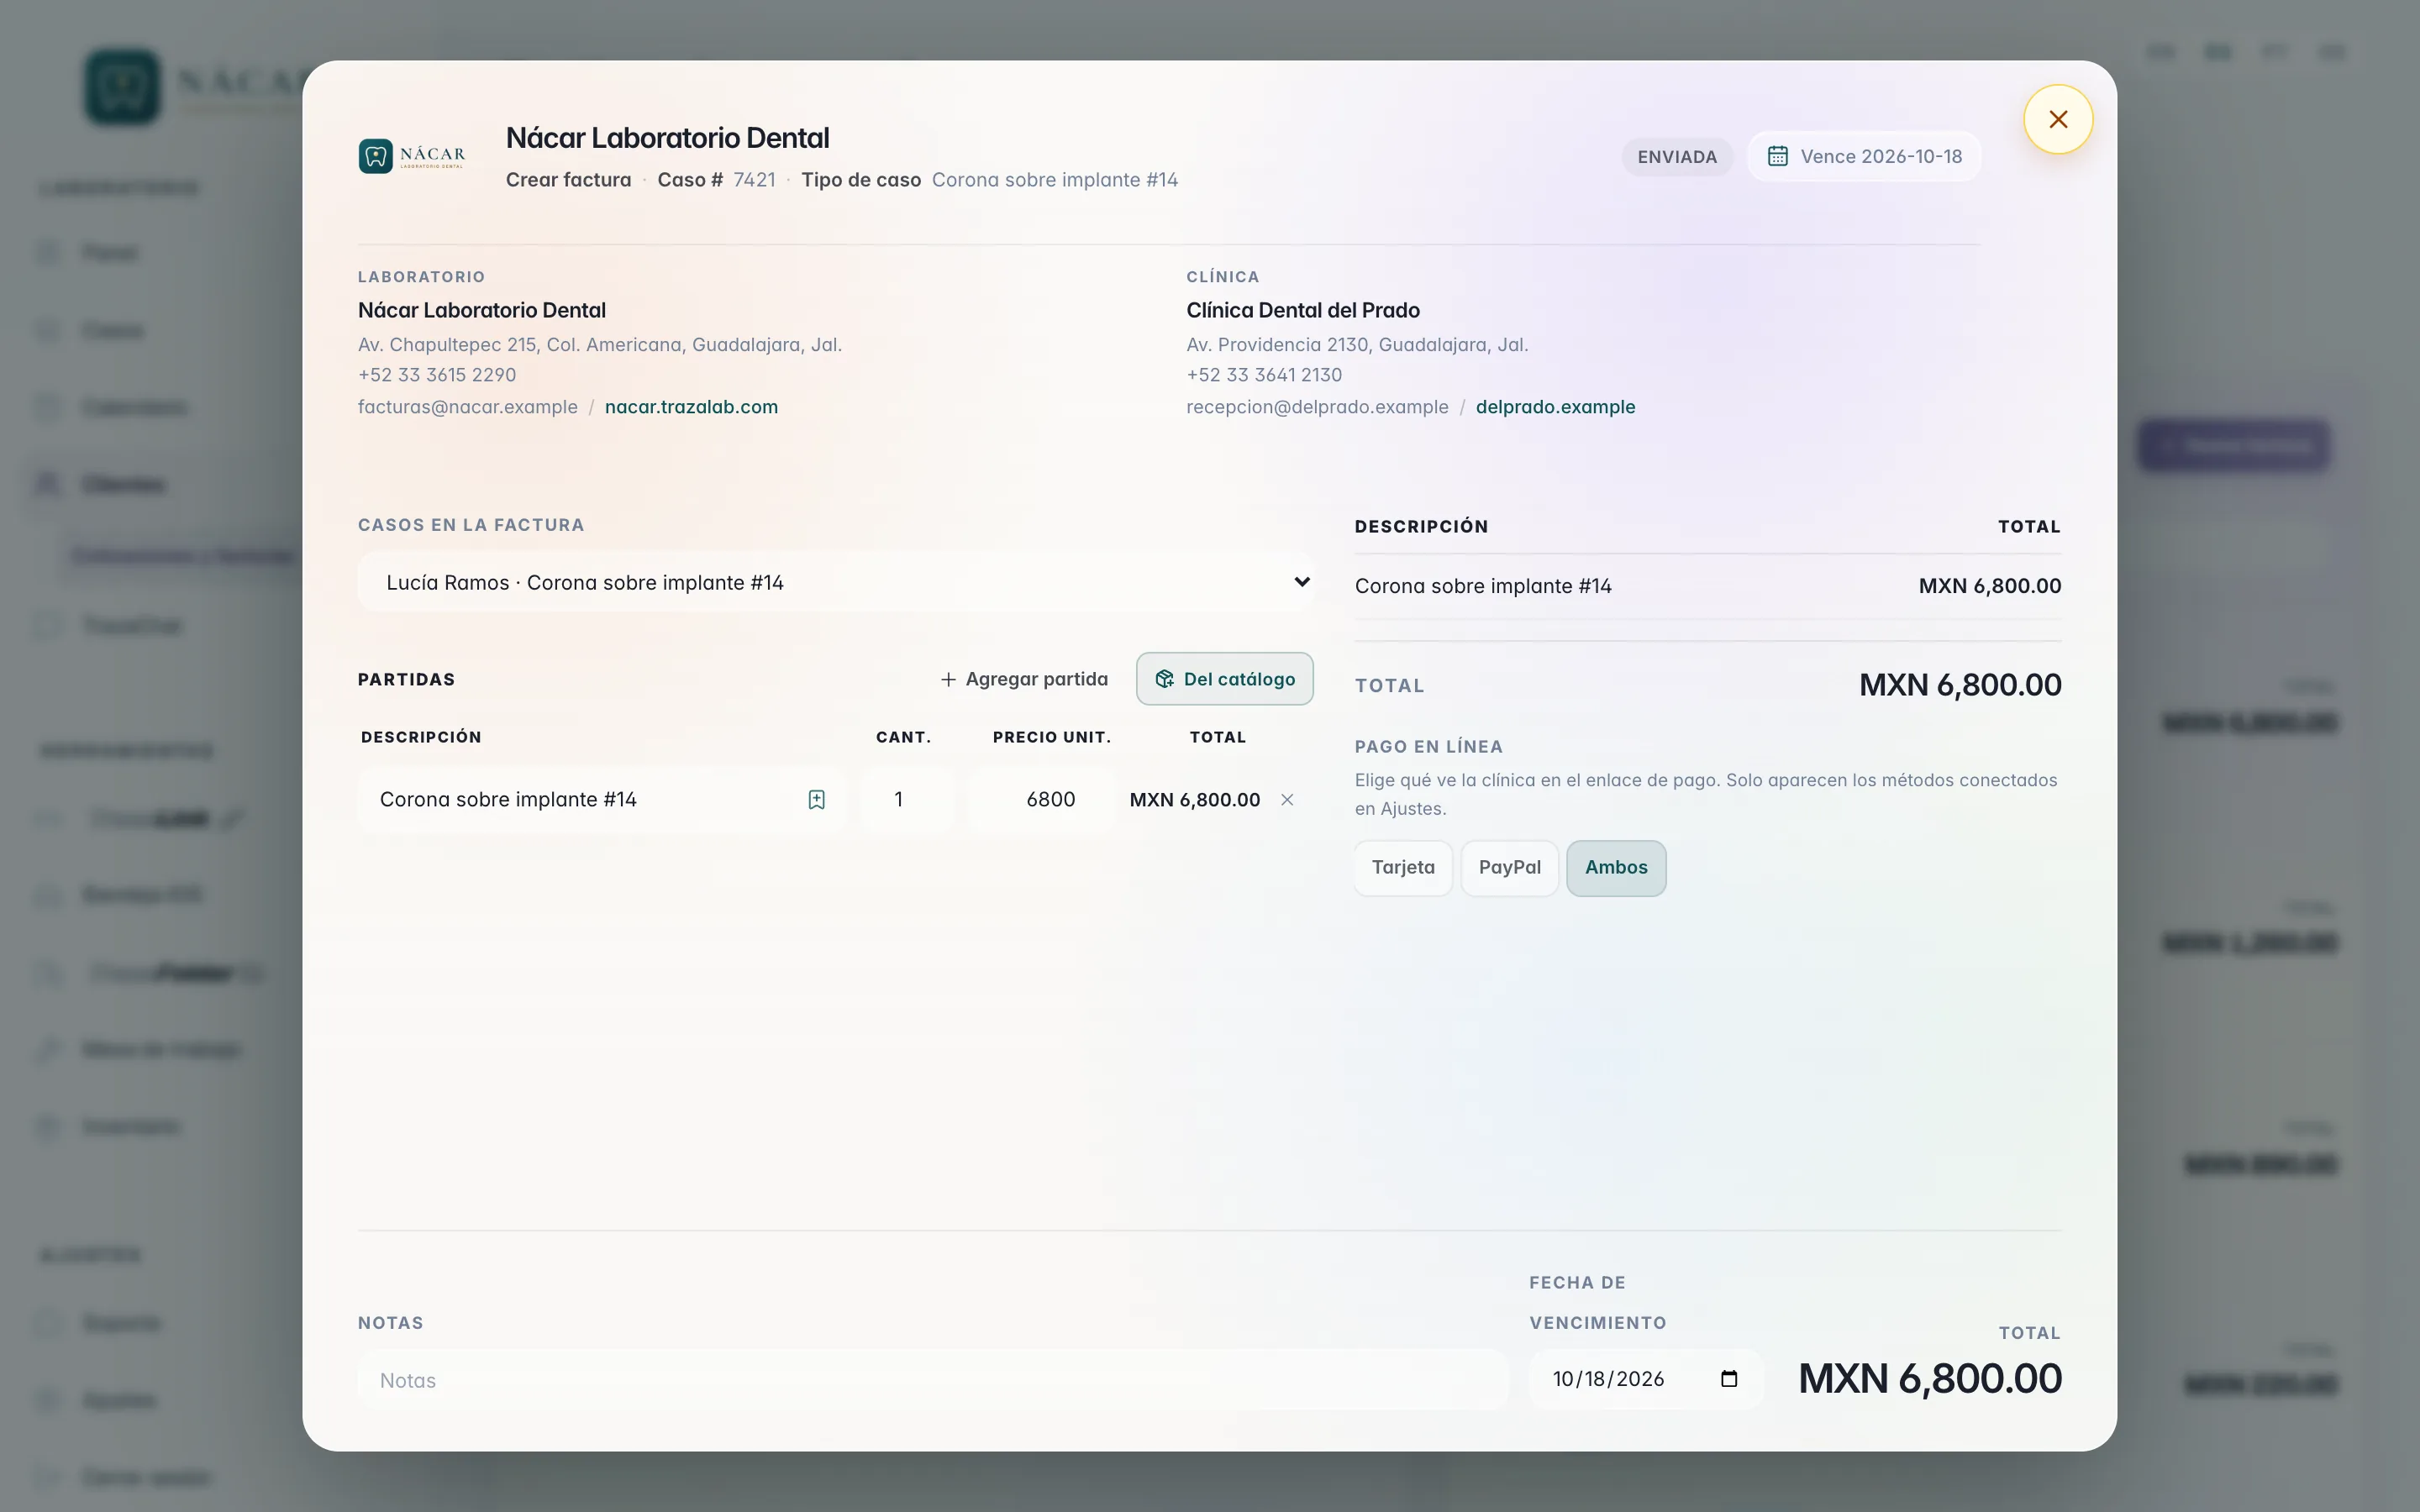This screenshot has width=2420, height=1512.
Task: Select Tarjeta as online payment method
Action: pyautogui.click(x=1403, y=867)
